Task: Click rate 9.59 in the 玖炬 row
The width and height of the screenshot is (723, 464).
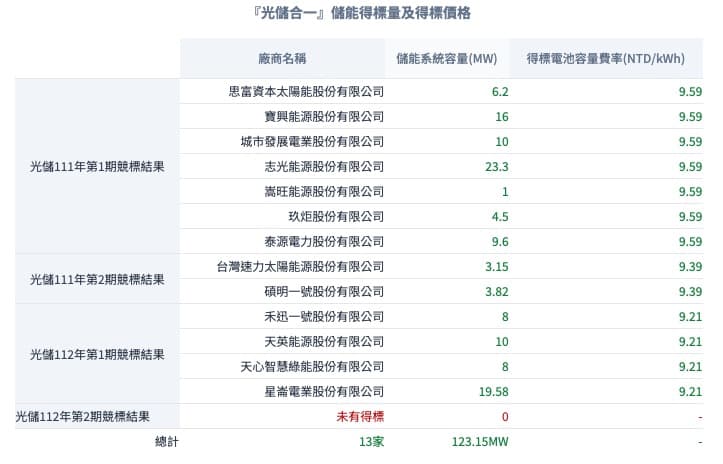Action: [690, 216]
